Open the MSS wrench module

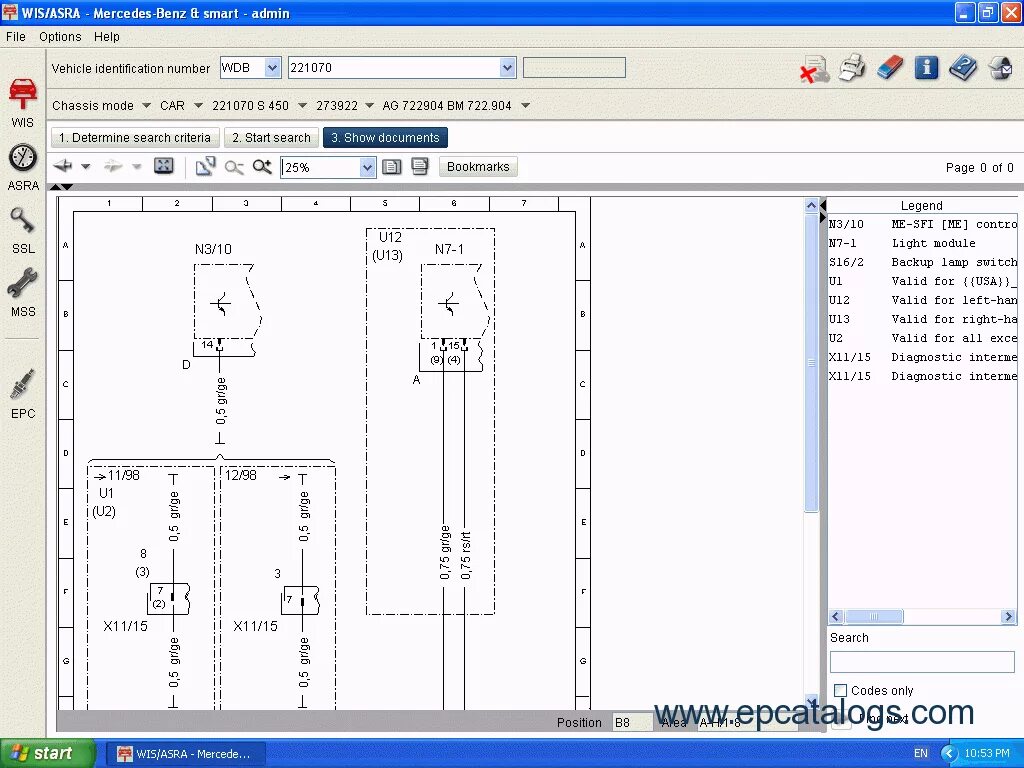click(x=23, y=293)
